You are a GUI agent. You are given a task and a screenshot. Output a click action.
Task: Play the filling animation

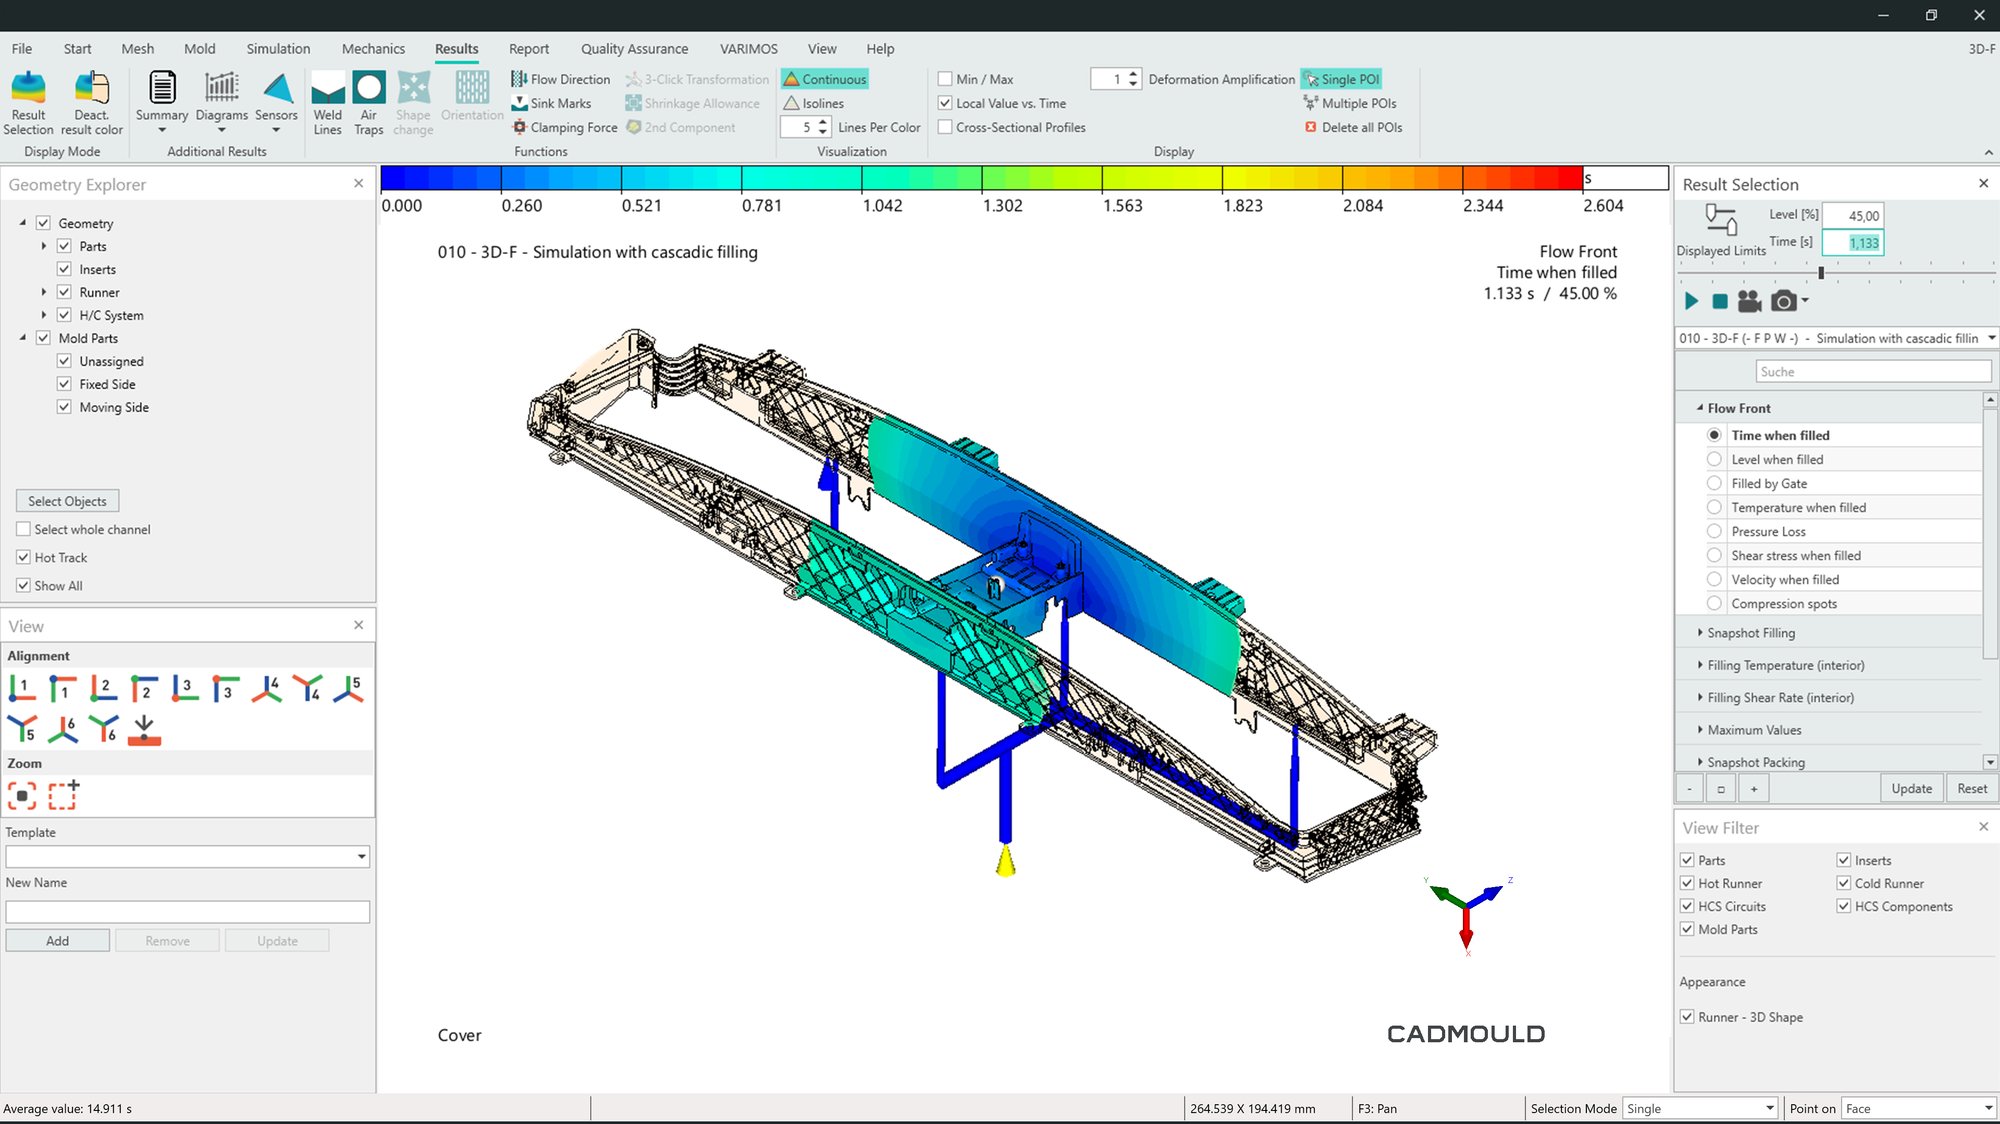(1691, 301)
